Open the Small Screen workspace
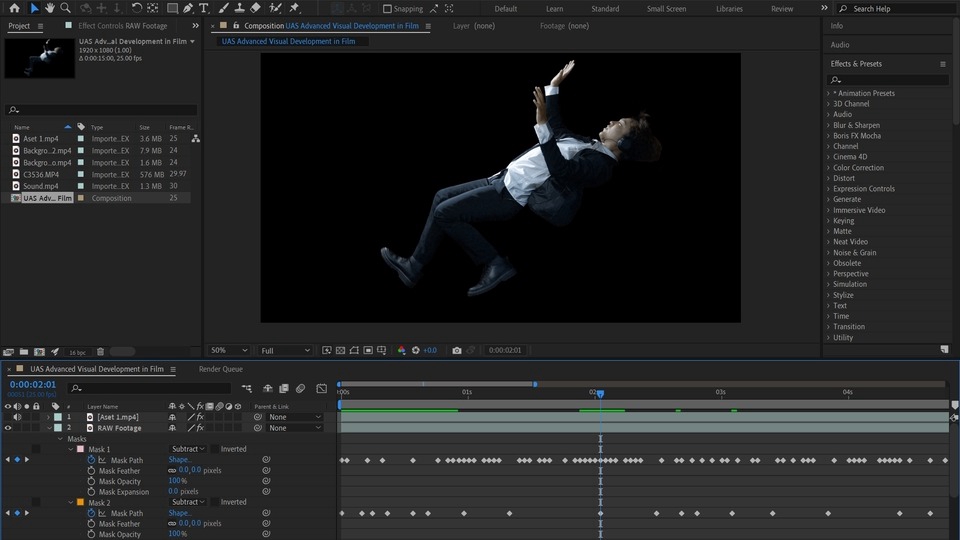This screenshot has width=960, height=540. coord(666,9)
